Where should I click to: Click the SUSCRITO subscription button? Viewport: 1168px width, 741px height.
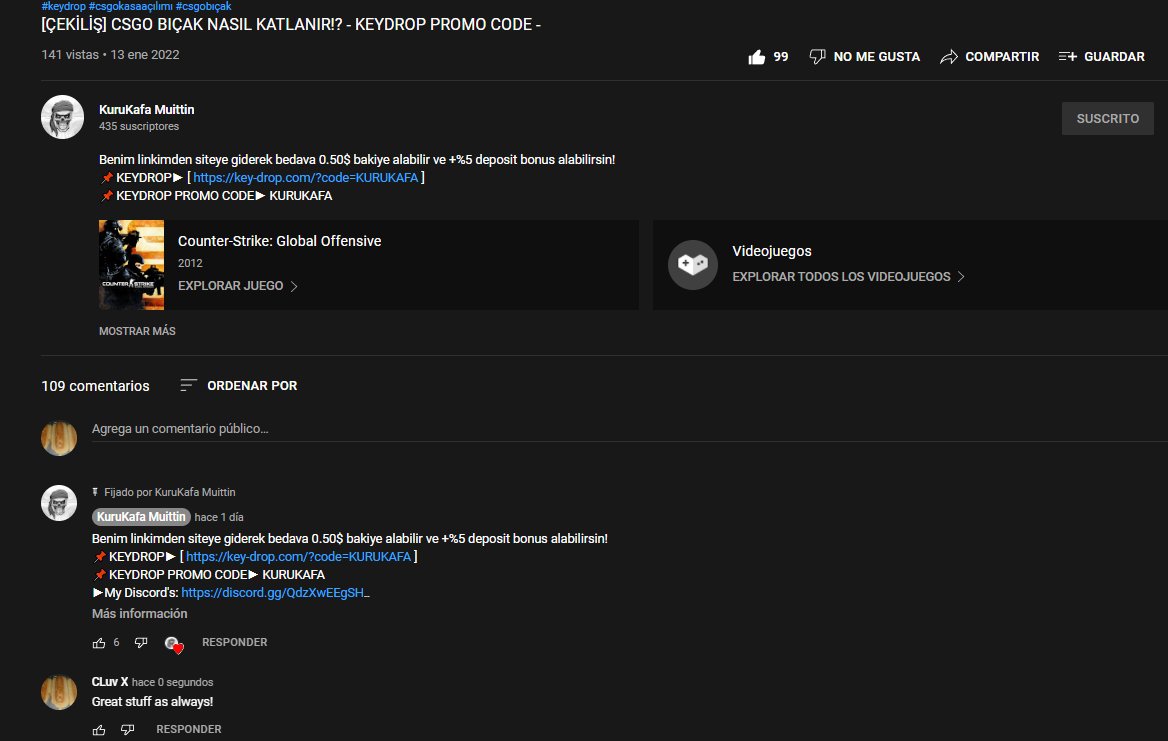(x=1107, y=118)
